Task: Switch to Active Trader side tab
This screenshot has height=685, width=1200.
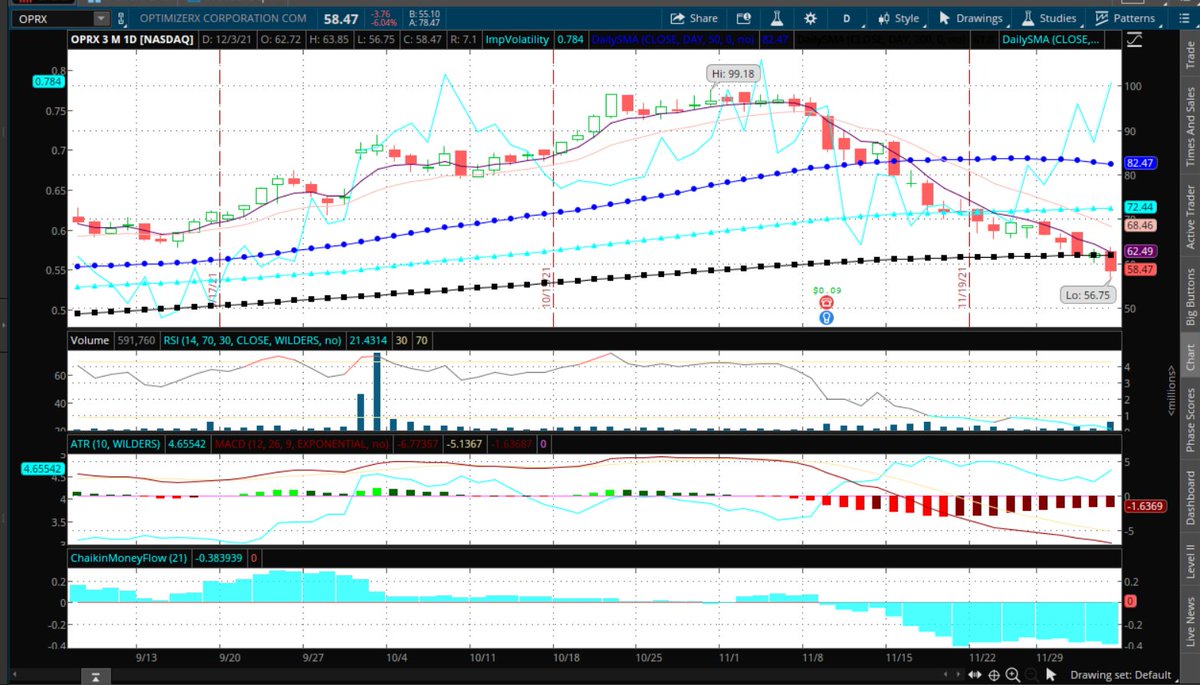Action: (x=1188, y=217)
